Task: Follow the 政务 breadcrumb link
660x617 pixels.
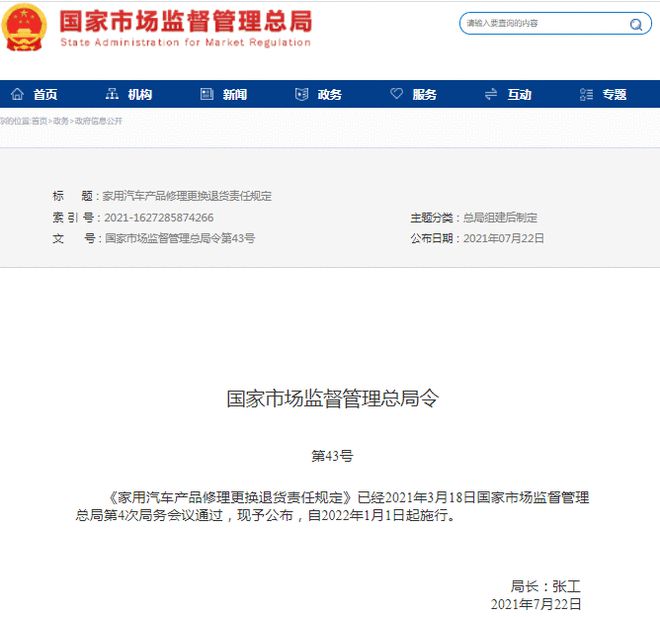Action: [61, 121]
